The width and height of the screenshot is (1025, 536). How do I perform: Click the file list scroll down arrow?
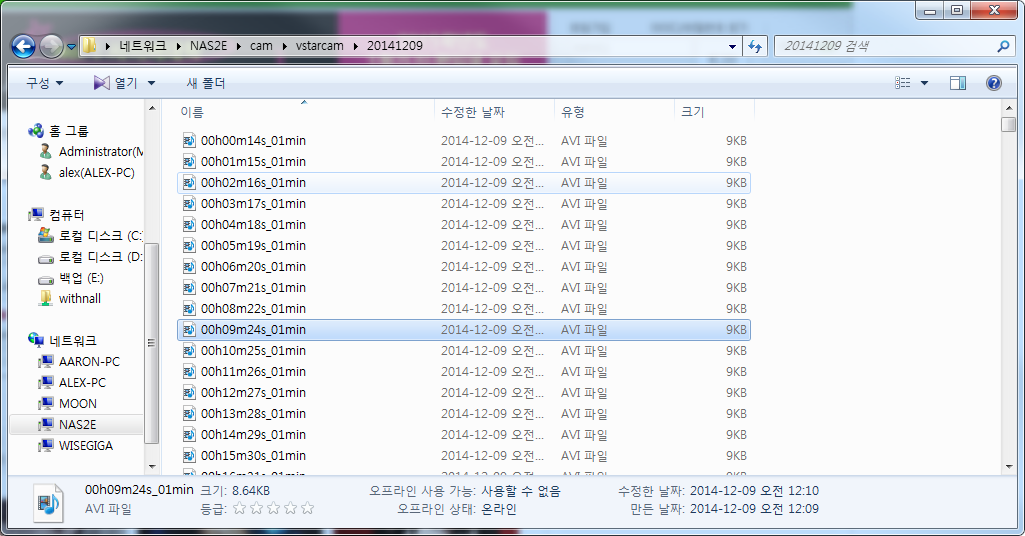point(1009,467)
